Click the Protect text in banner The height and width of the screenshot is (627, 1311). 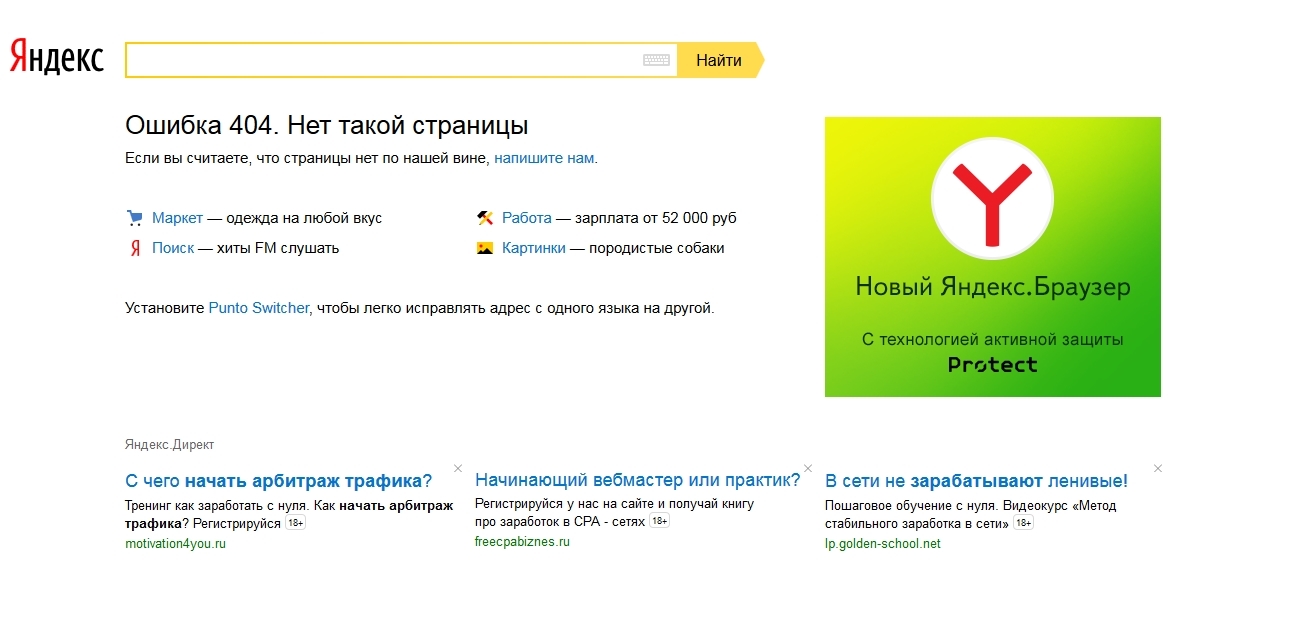[x=993, y=365]
